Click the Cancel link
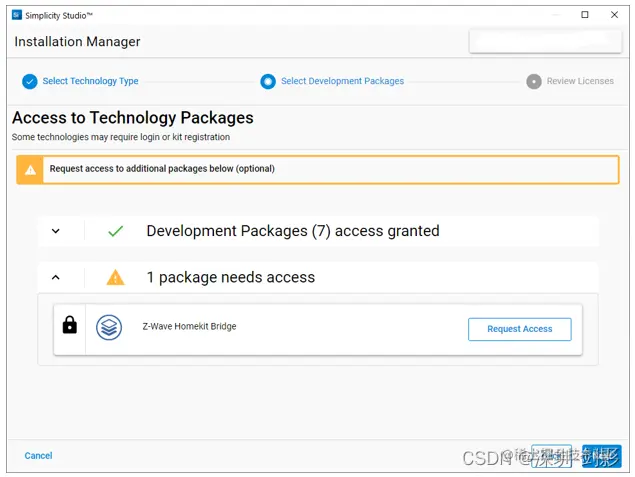 pyautogui.click(x=38, y=456)
